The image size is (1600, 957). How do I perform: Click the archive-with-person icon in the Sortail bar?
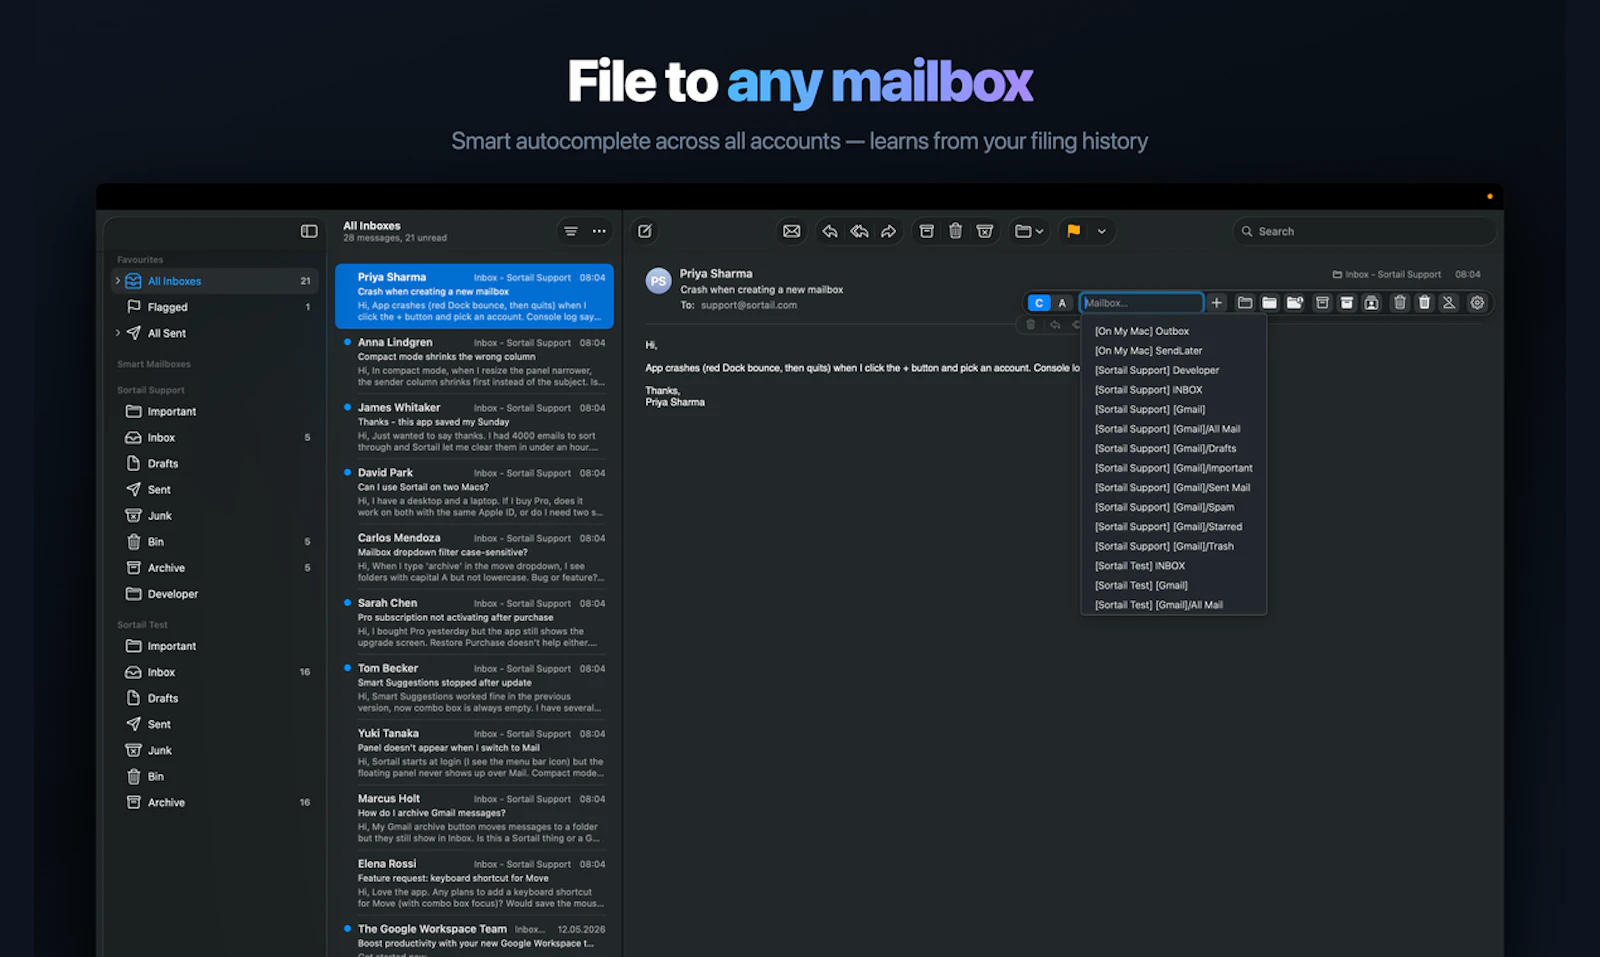click(x=1372, y=303)
